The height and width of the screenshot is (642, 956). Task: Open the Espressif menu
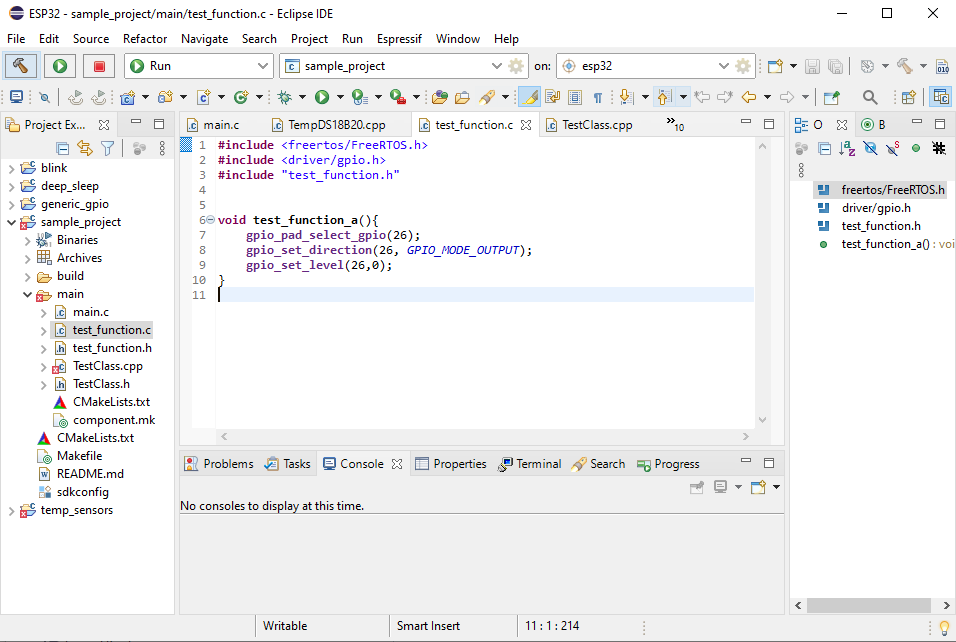point(399,39)
